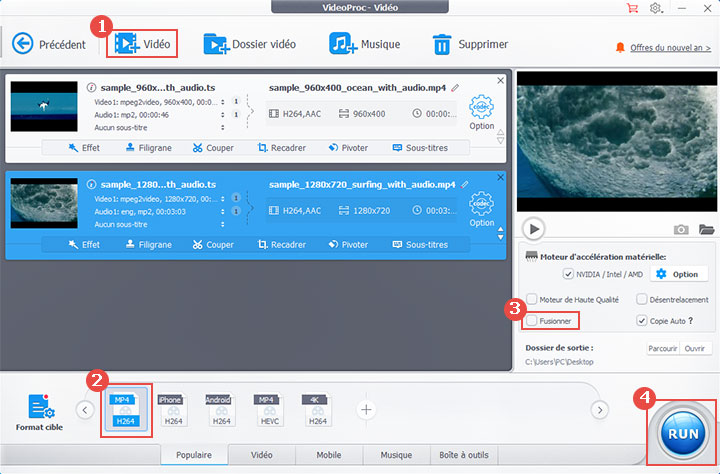Viewport: 720px width, 474px height.
Task: Open Sous-titres for the surfing video
Action: click(420, 245)
